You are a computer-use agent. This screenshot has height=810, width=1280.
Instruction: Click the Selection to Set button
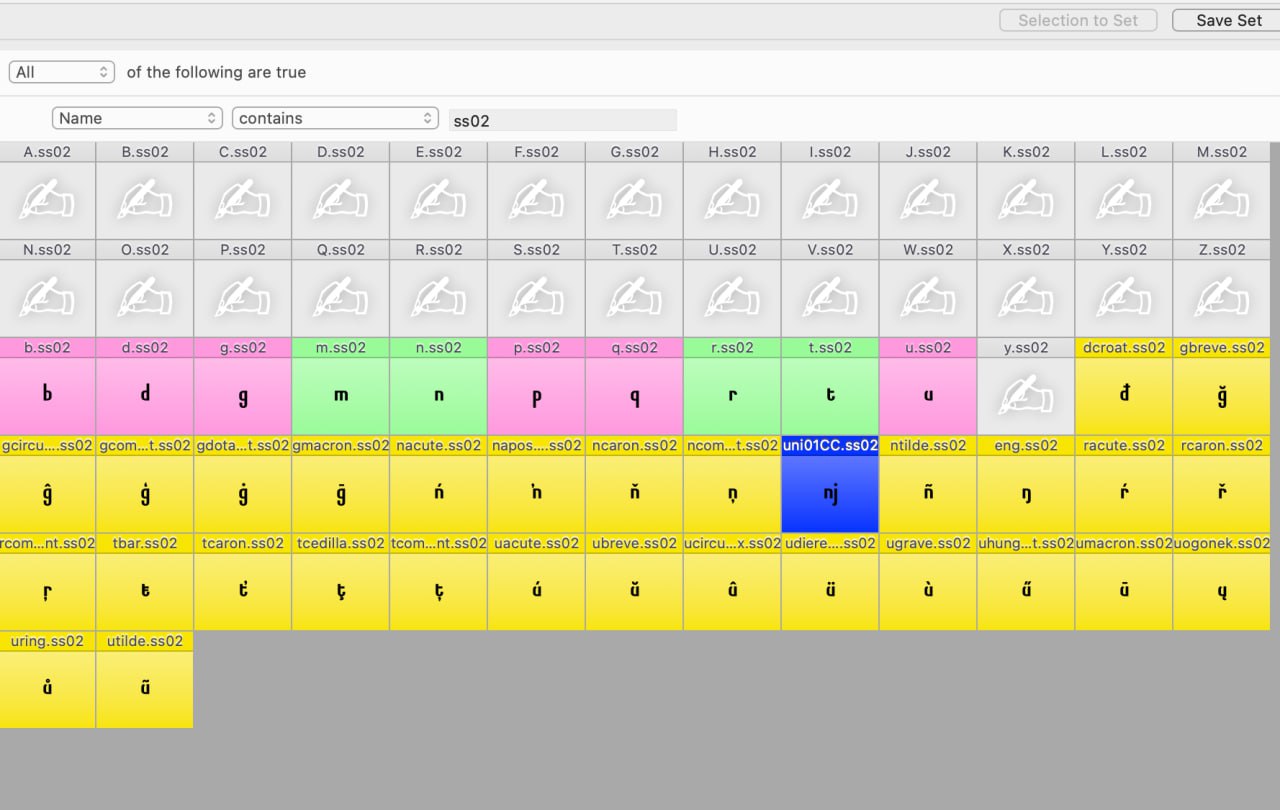1078,20
